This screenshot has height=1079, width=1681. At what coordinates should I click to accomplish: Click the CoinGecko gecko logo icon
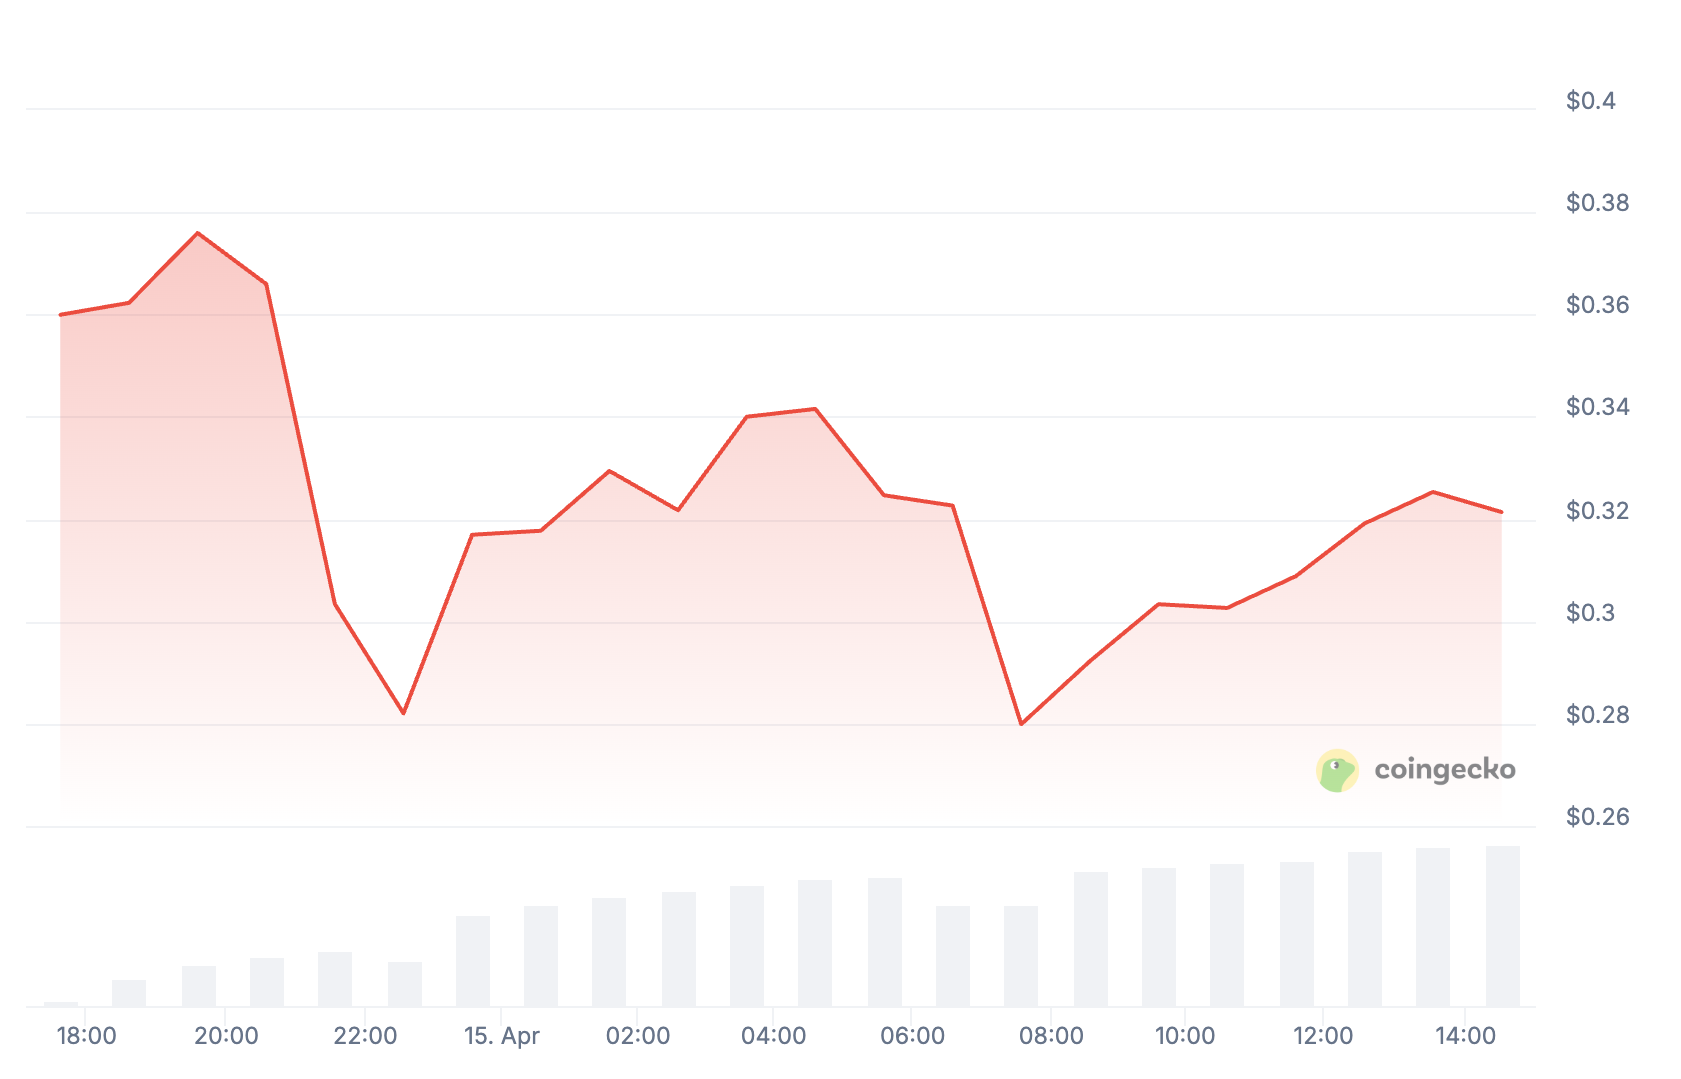pos(1337,771)
